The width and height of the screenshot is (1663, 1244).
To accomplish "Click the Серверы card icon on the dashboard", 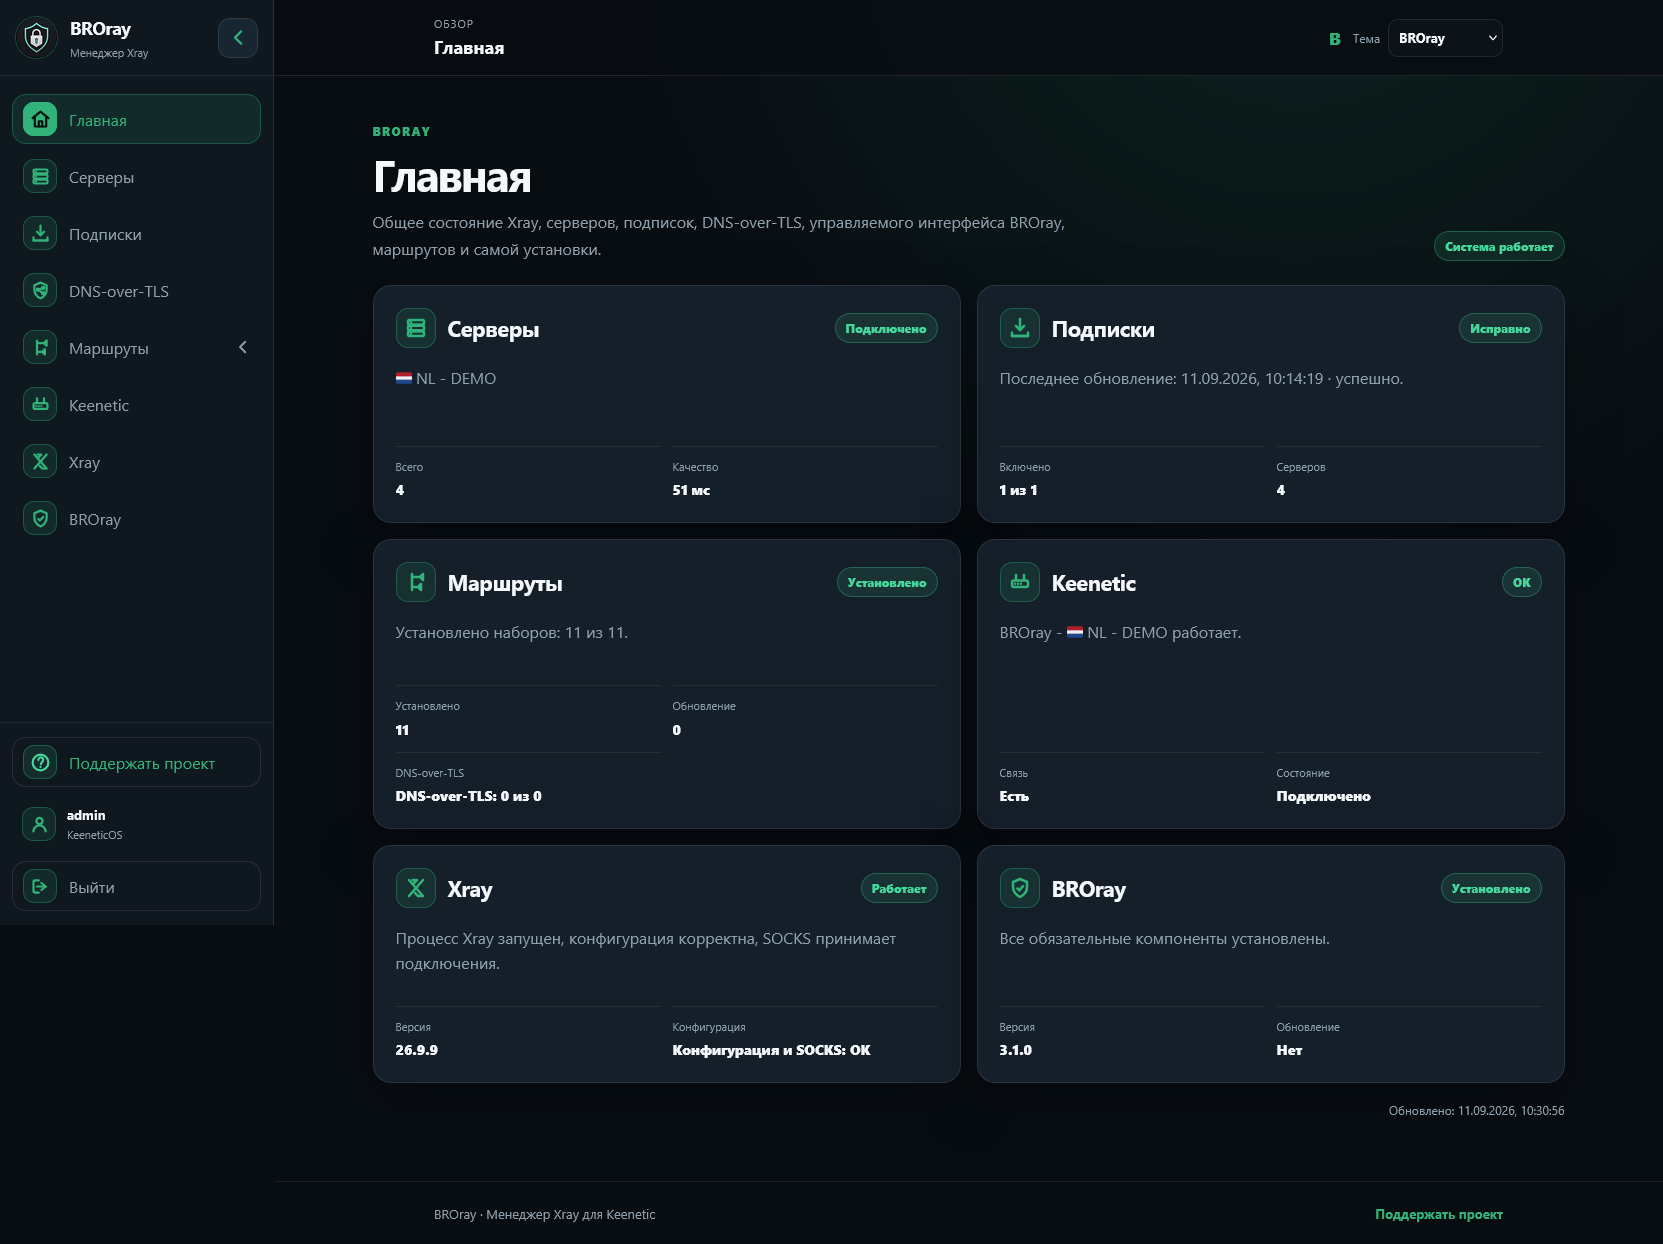I will (416, 328).
